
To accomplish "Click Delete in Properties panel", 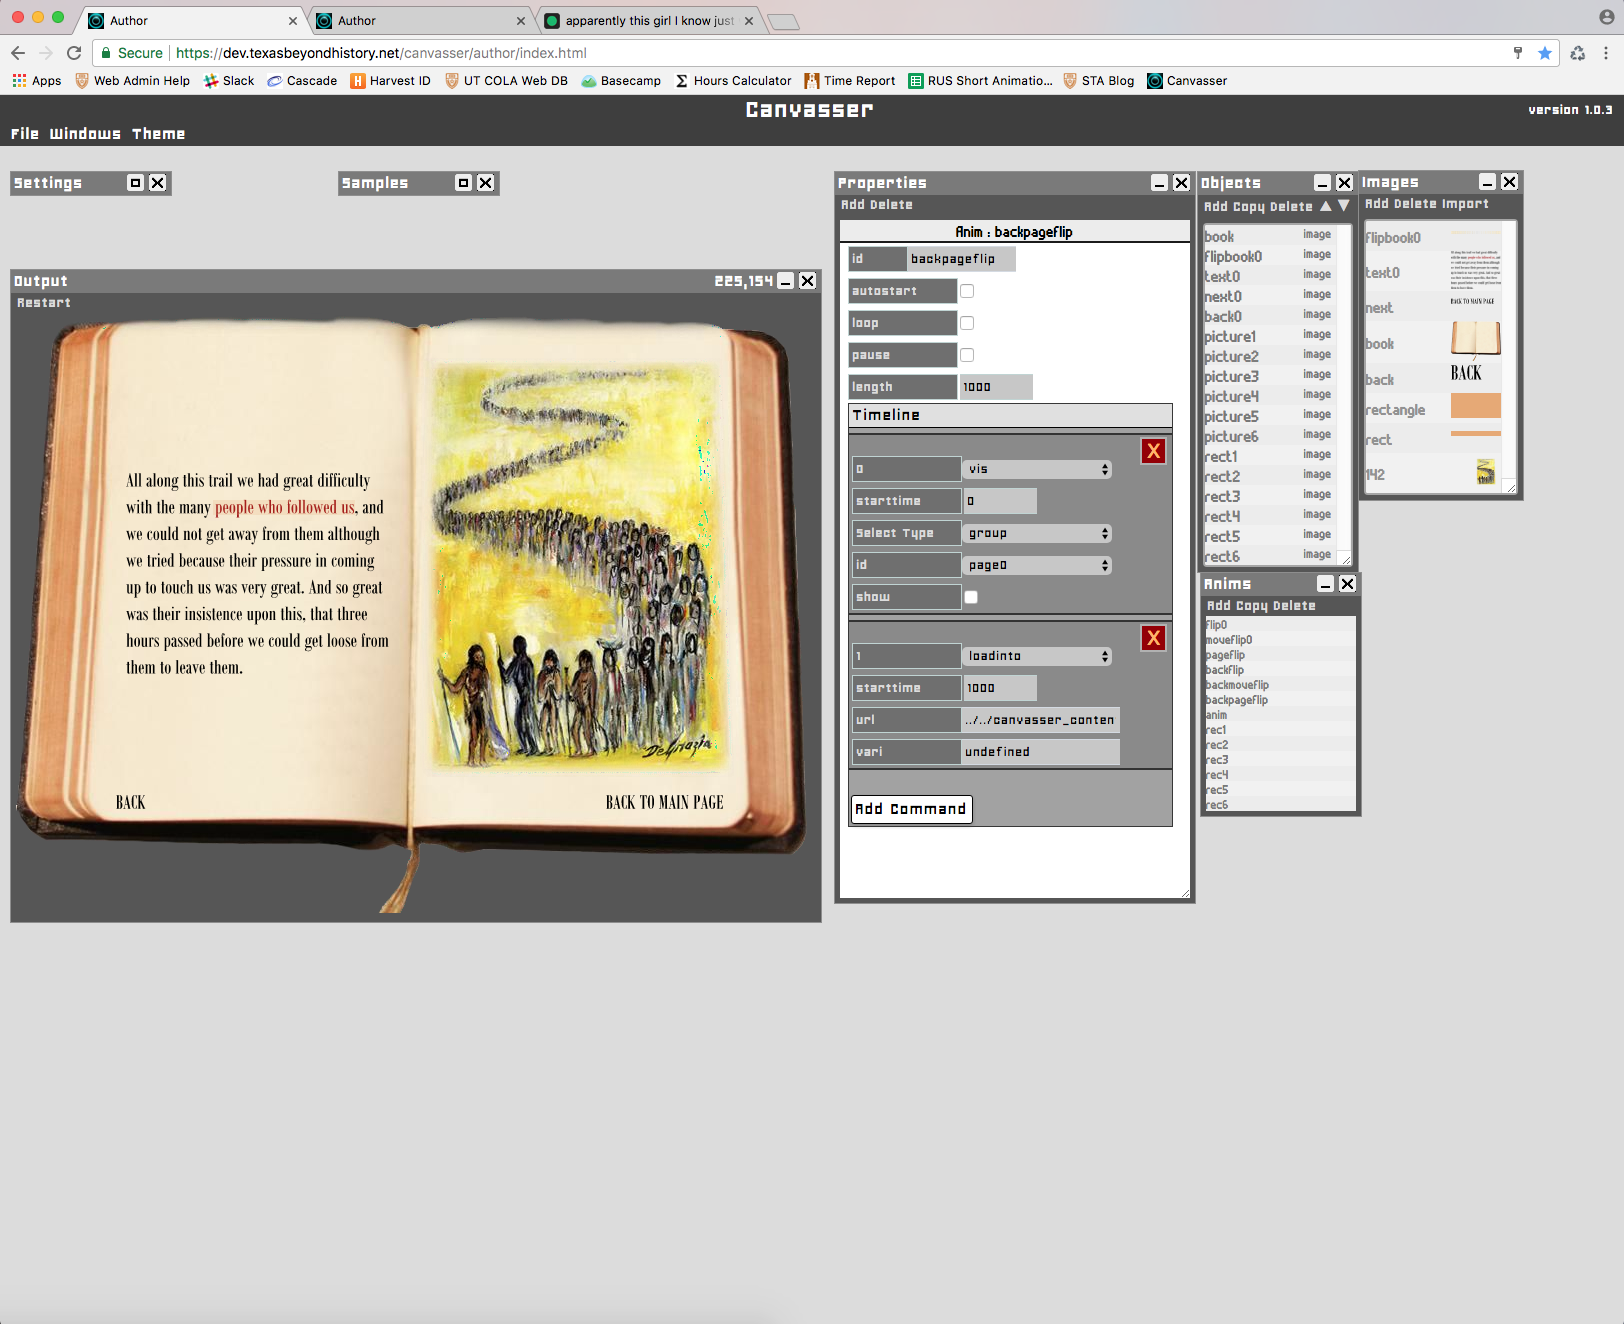I will pos(891,205).
